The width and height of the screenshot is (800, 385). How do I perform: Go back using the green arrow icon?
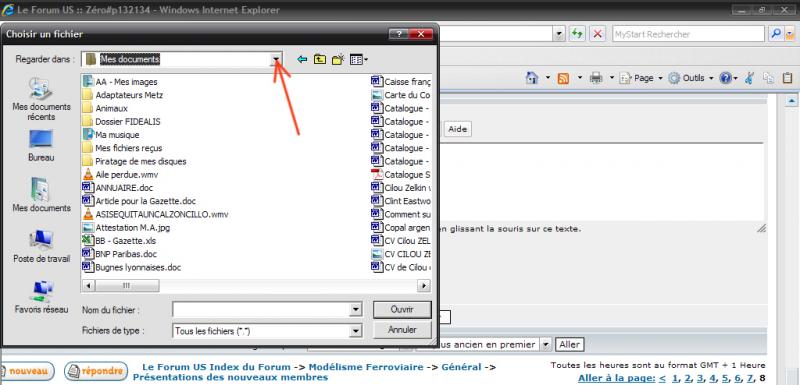click(302, 60)
